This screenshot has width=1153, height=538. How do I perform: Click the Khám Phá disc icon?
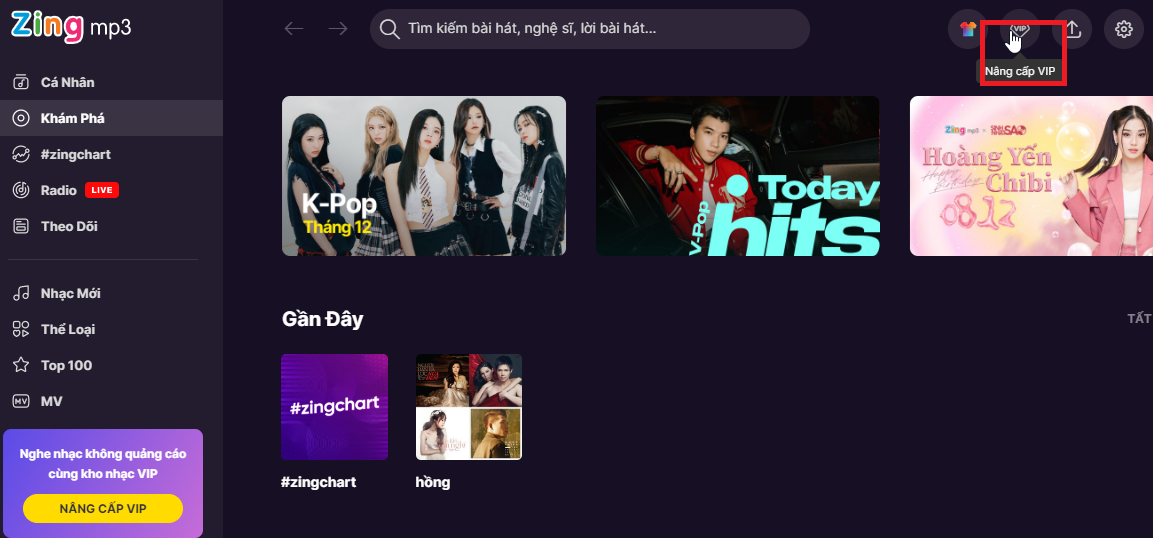21,118
